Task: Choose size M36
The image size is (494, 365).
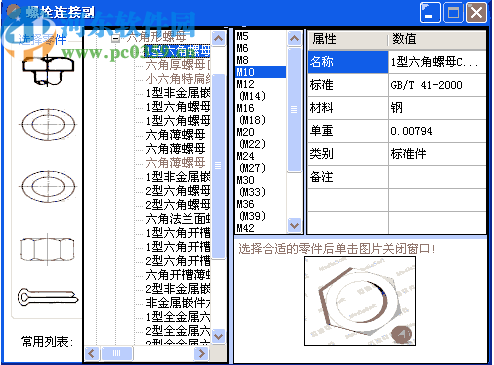Action: 245,204
